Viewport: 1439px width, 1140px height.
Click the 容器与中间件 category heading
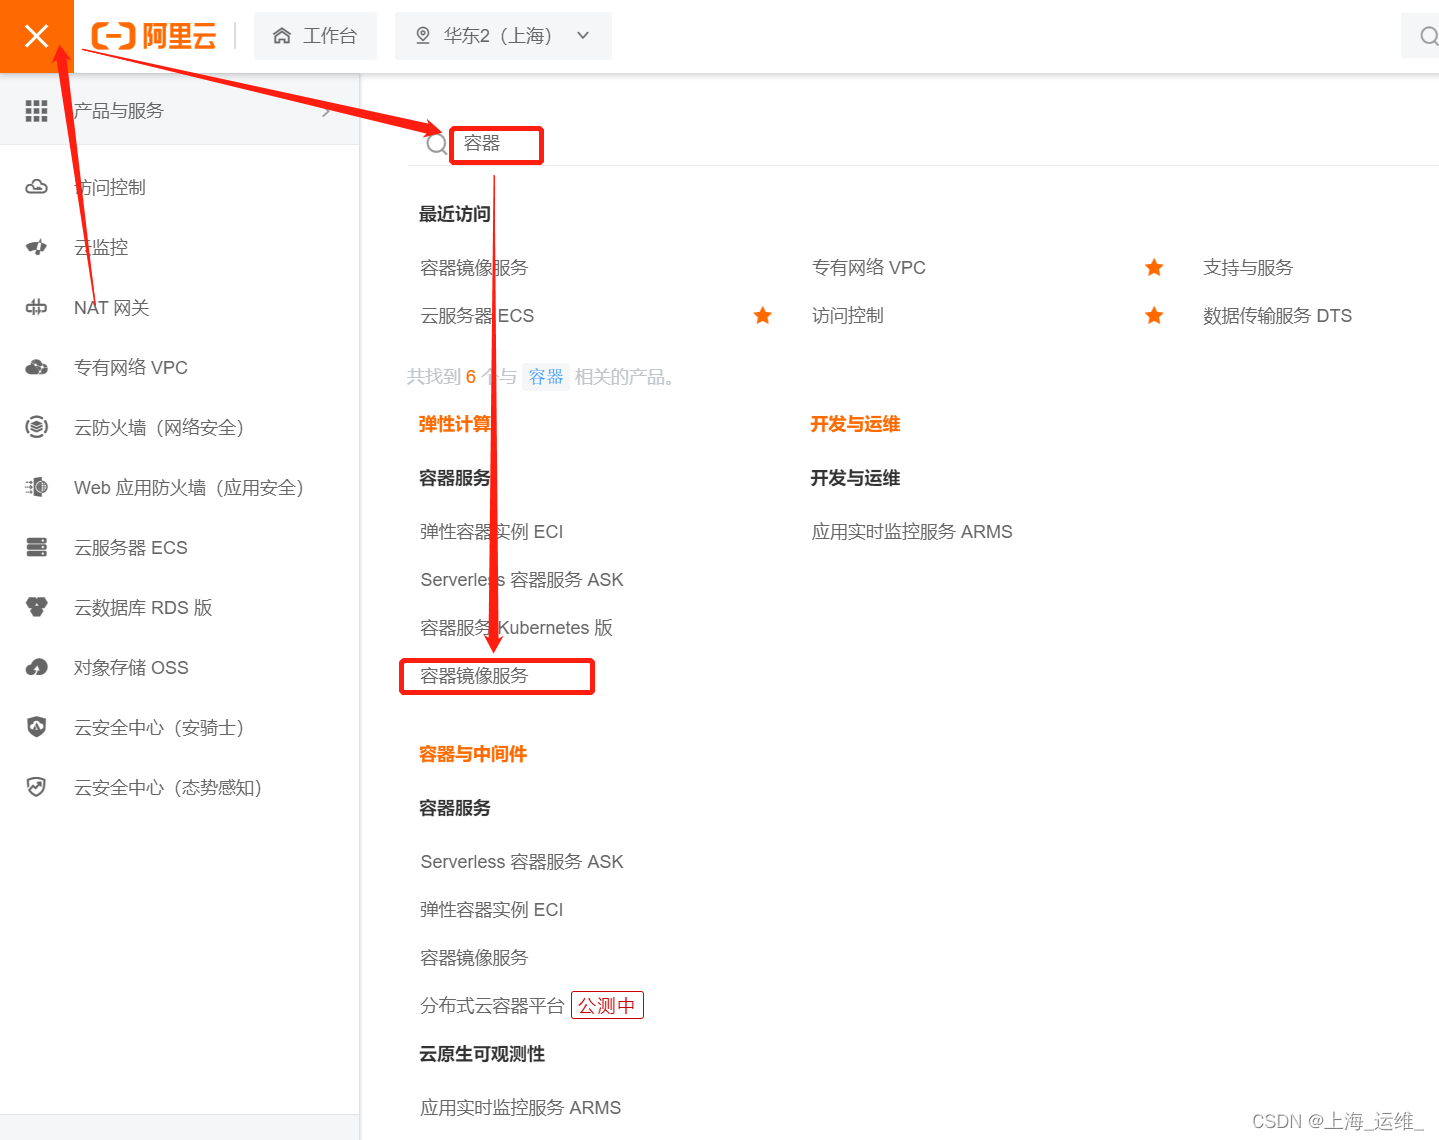473,754
